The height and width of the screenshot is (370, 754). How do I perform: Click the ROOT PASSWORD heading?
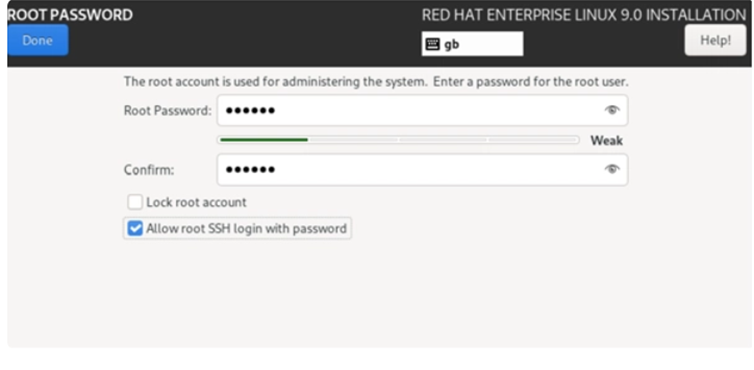[x=70, y=15]
